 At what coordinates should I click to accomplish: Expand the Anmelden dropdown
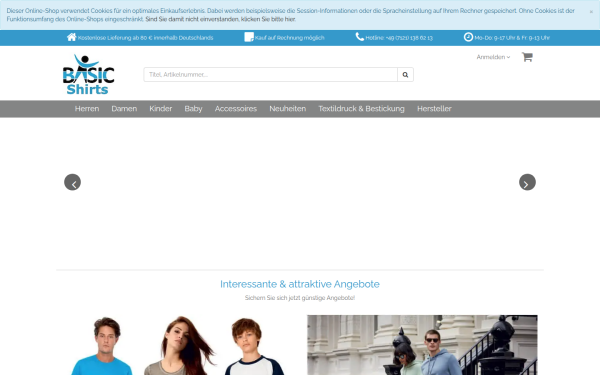[x=493, y=57]
